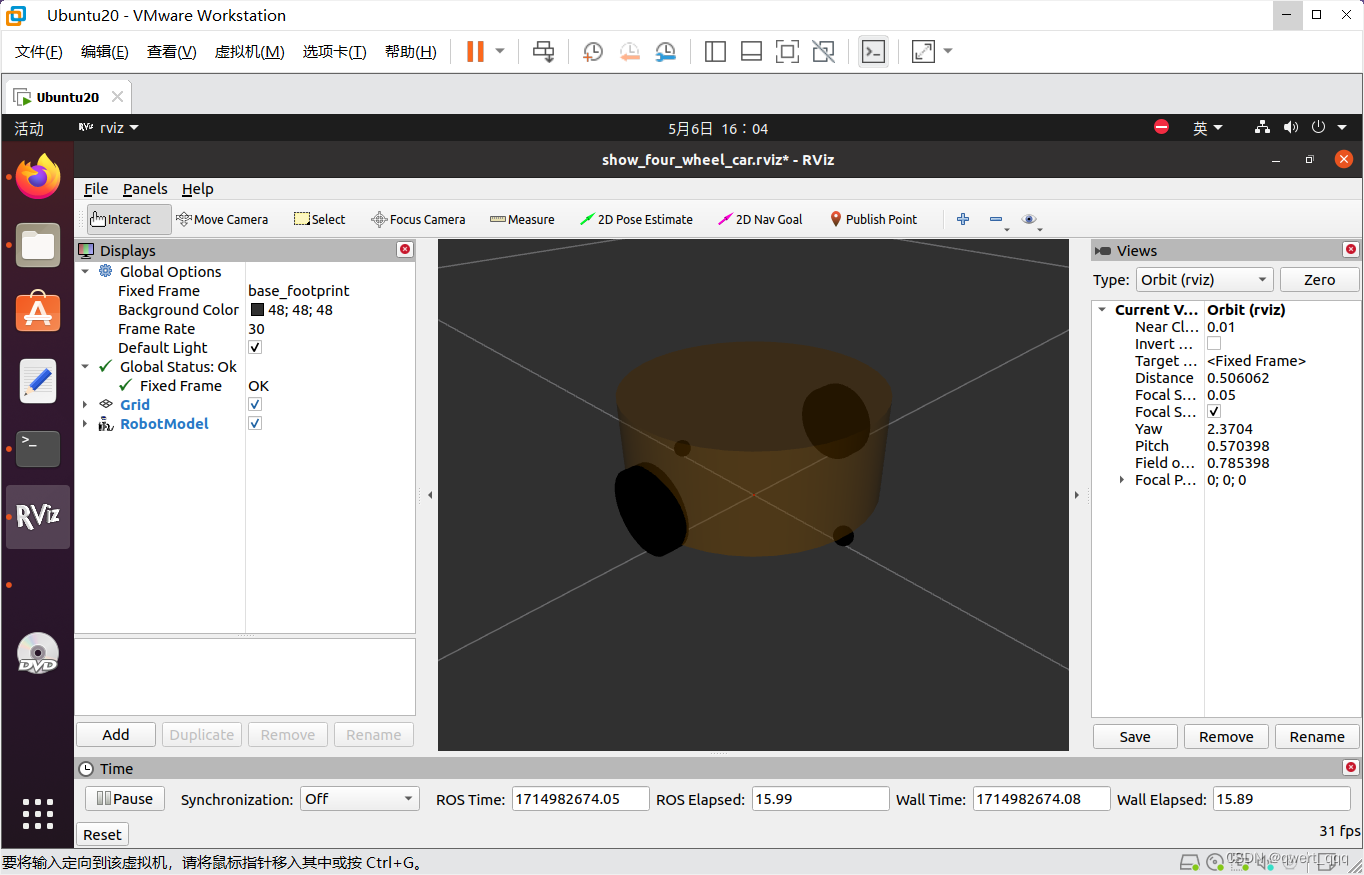Toggle the RobotModel display checkbox

(255, 424)
